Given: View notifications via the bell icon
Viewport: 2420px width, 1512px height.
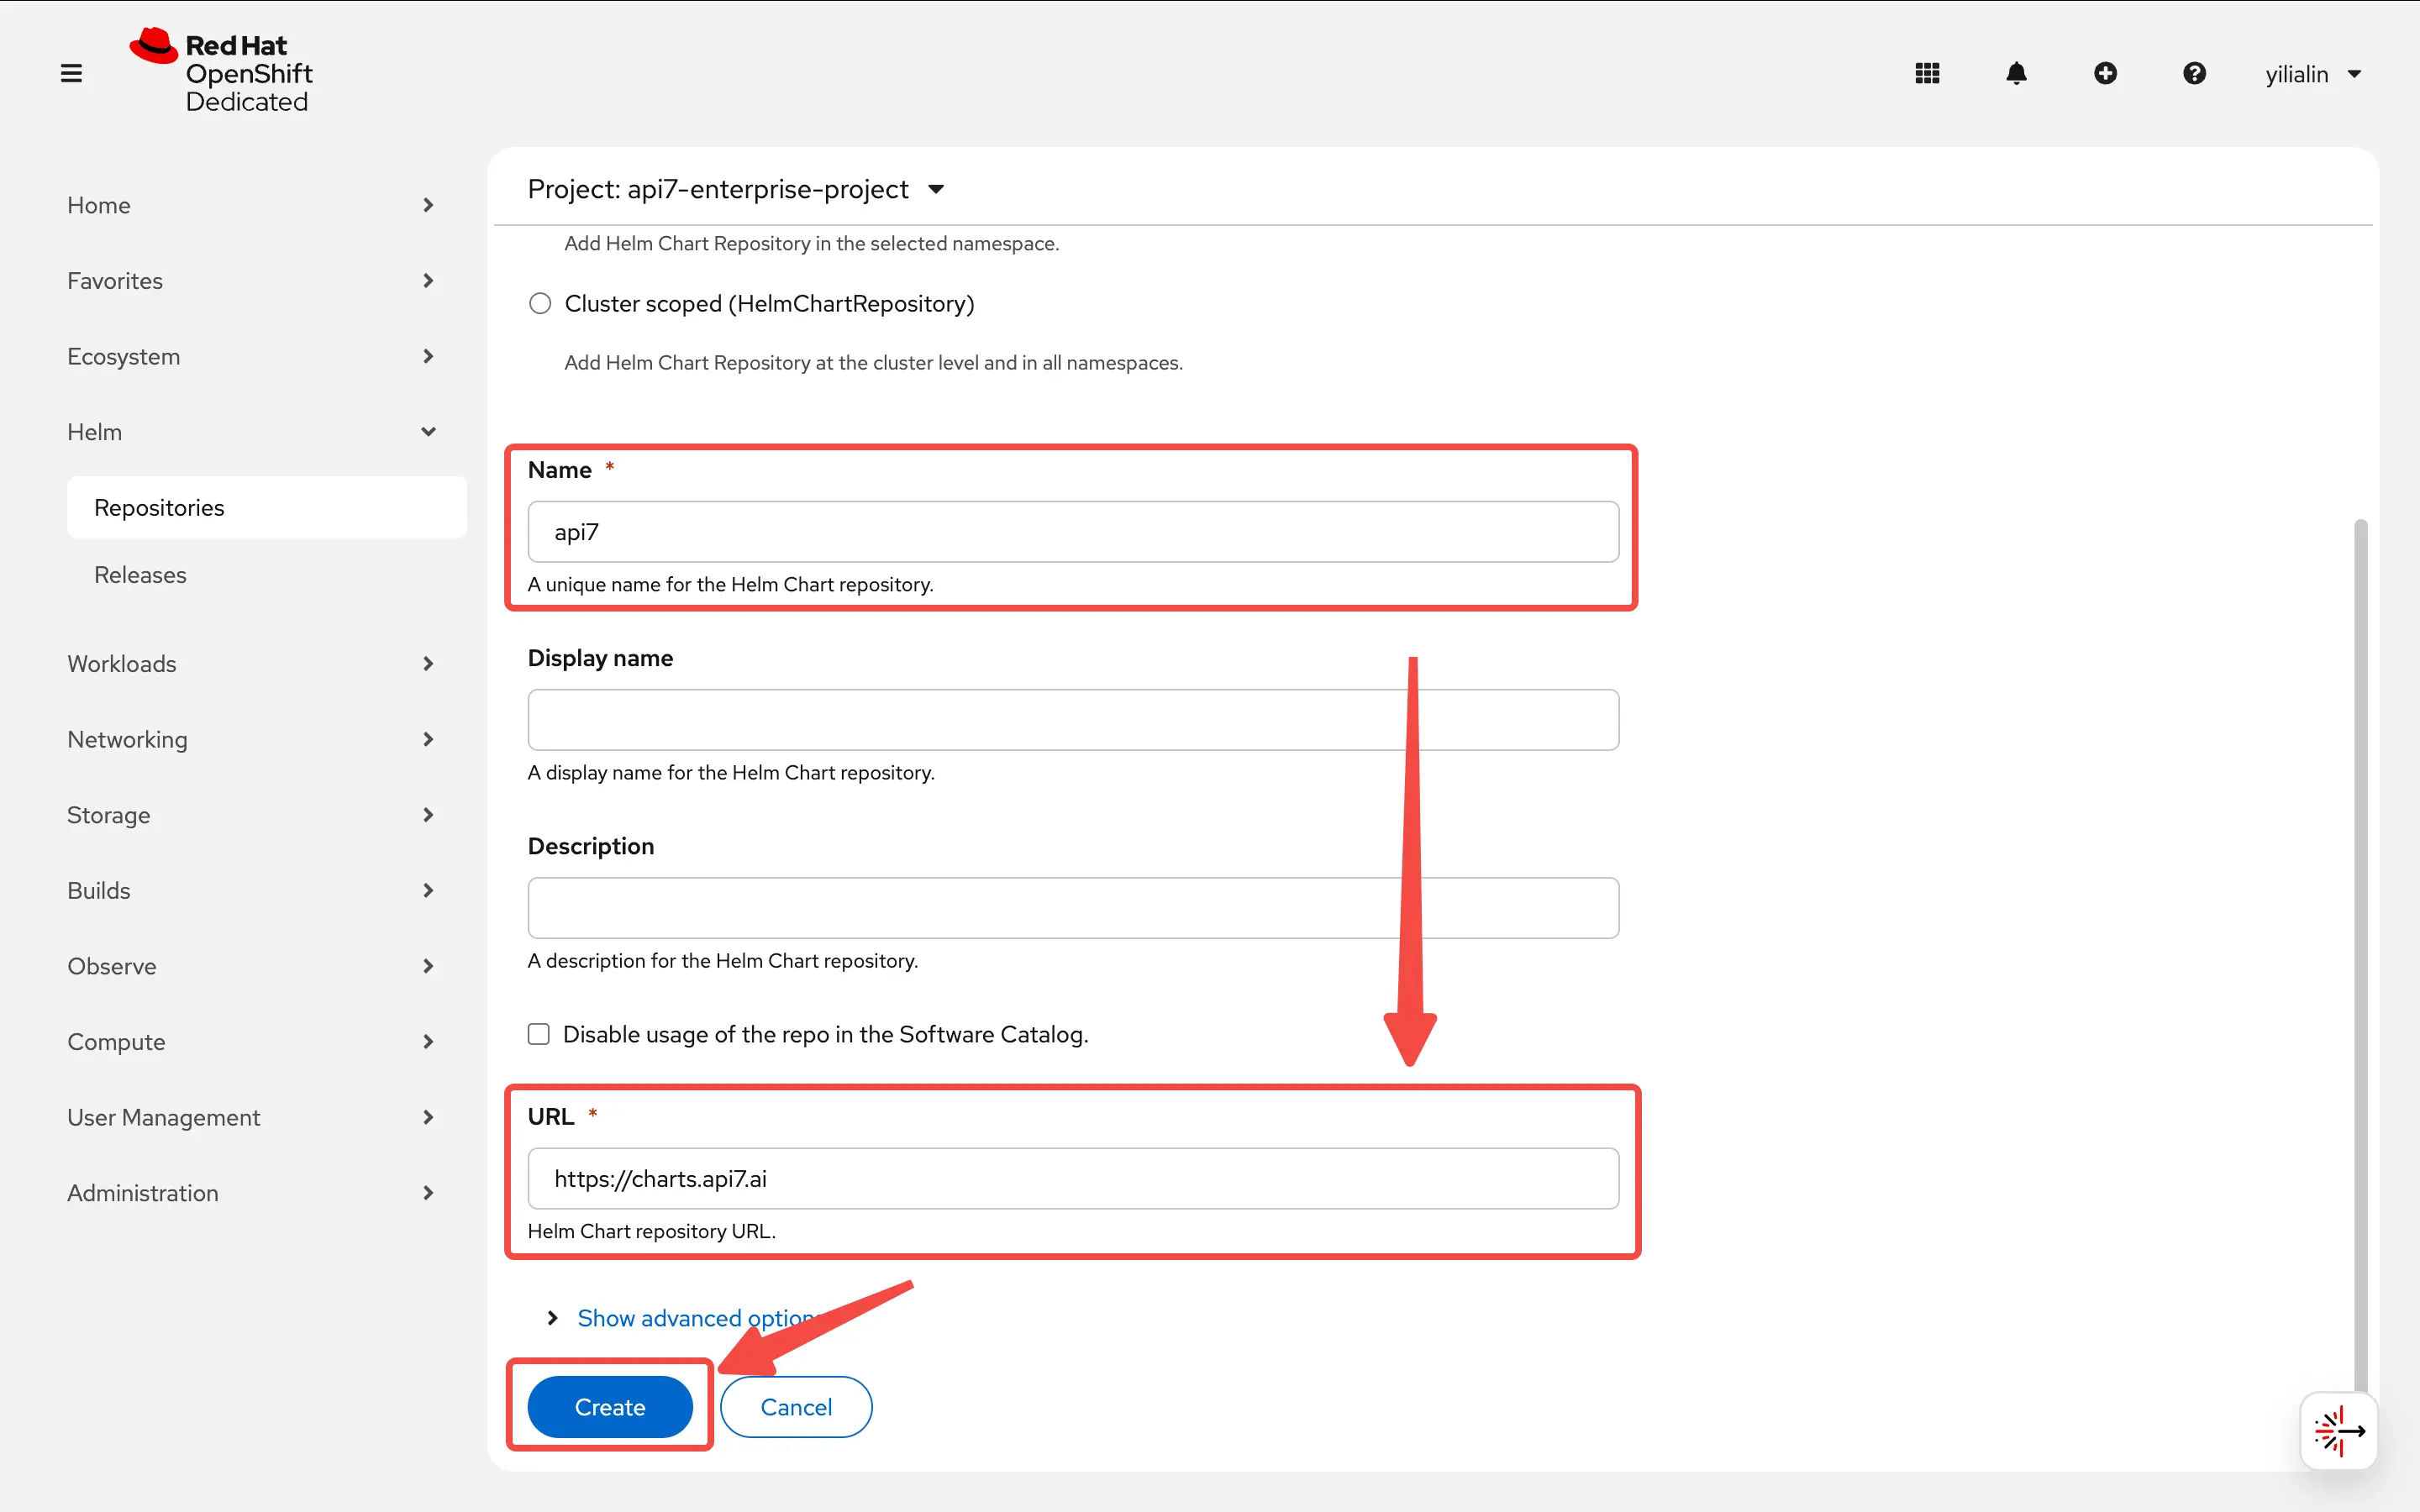Looking at the screenshot, I should (x=2015, y=72).
